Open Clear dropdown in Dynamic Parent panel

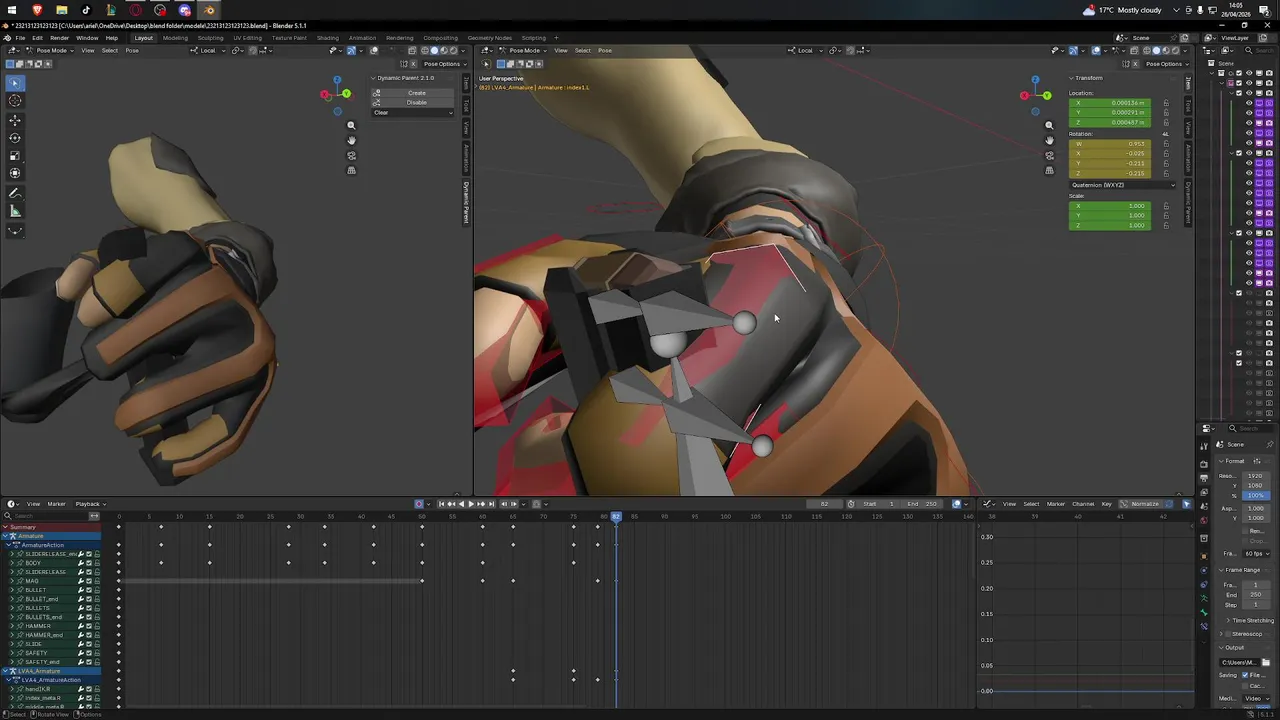tap(413, 112)
